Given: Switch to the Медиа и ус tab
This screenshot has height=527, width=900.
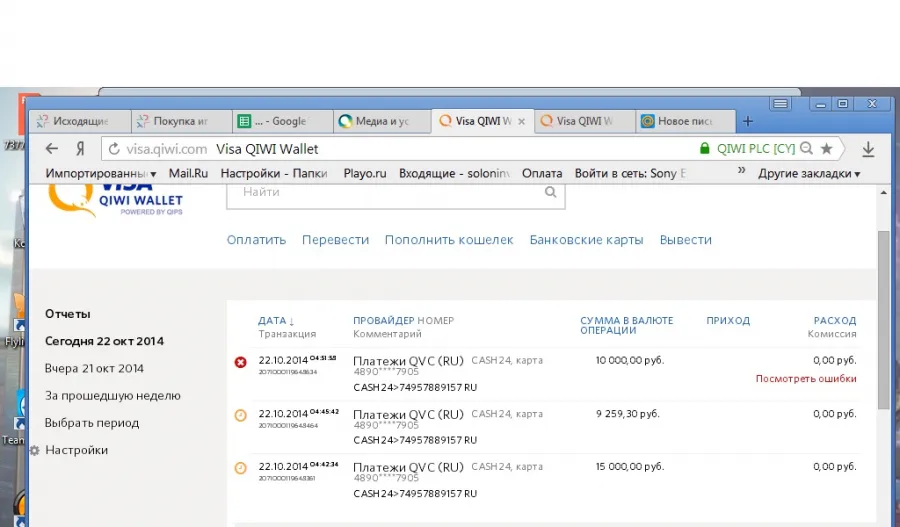Looking at the screenshot, I should 382,121.
